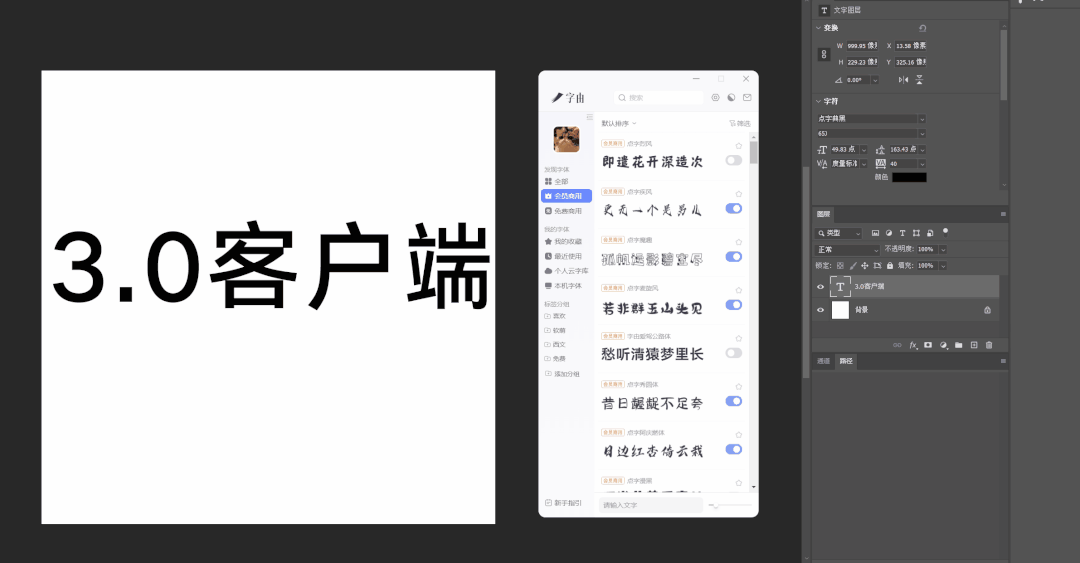Screen dimensions: 1080x563
Task: Click the search field in 字由 window
Action: pos(659,98)
